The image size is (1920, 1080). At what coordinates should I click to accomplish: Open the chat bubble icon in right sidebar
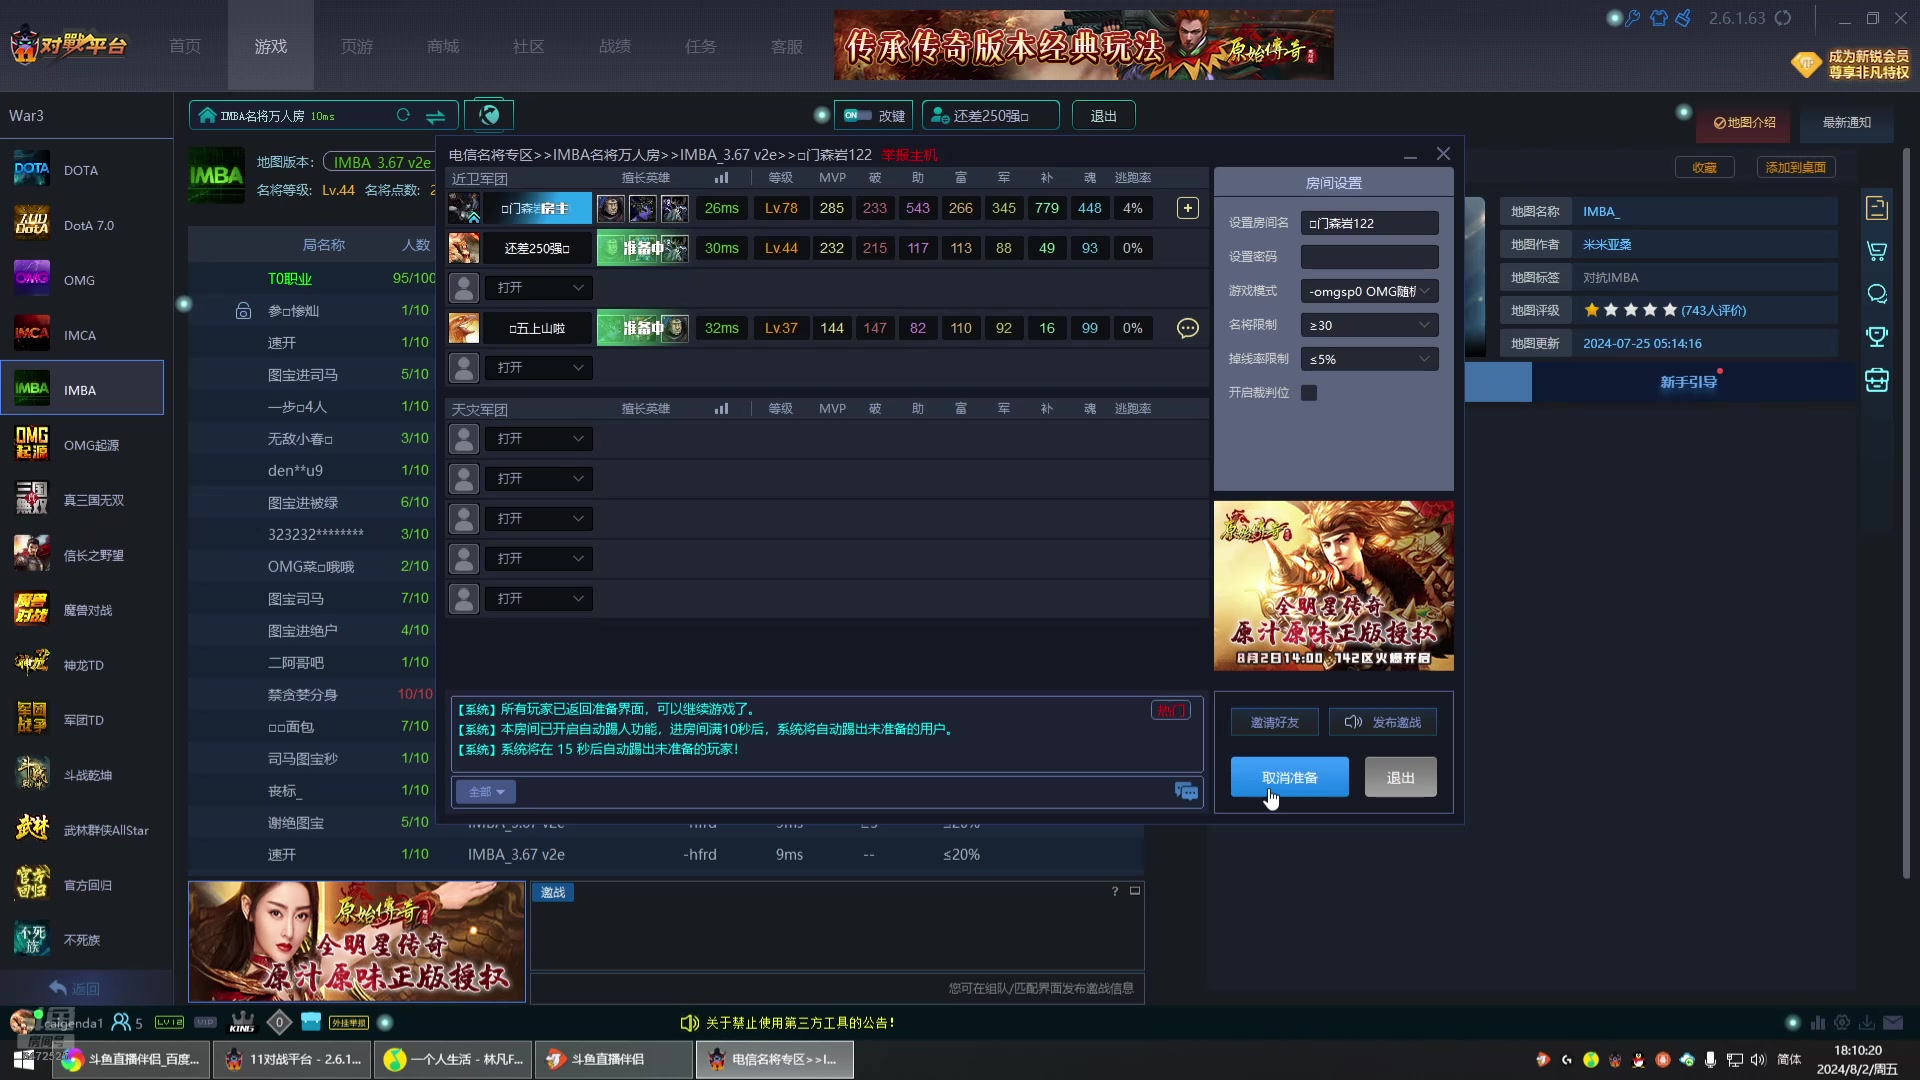click(x=1877, y=294)
